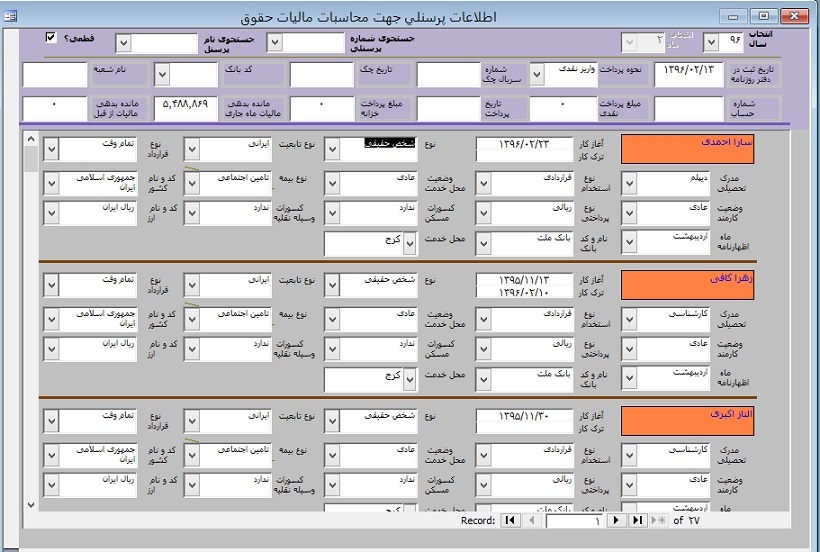
Task: Click the مبلغ پرداخت نقدی field
Action: click(x=562, y=109)
